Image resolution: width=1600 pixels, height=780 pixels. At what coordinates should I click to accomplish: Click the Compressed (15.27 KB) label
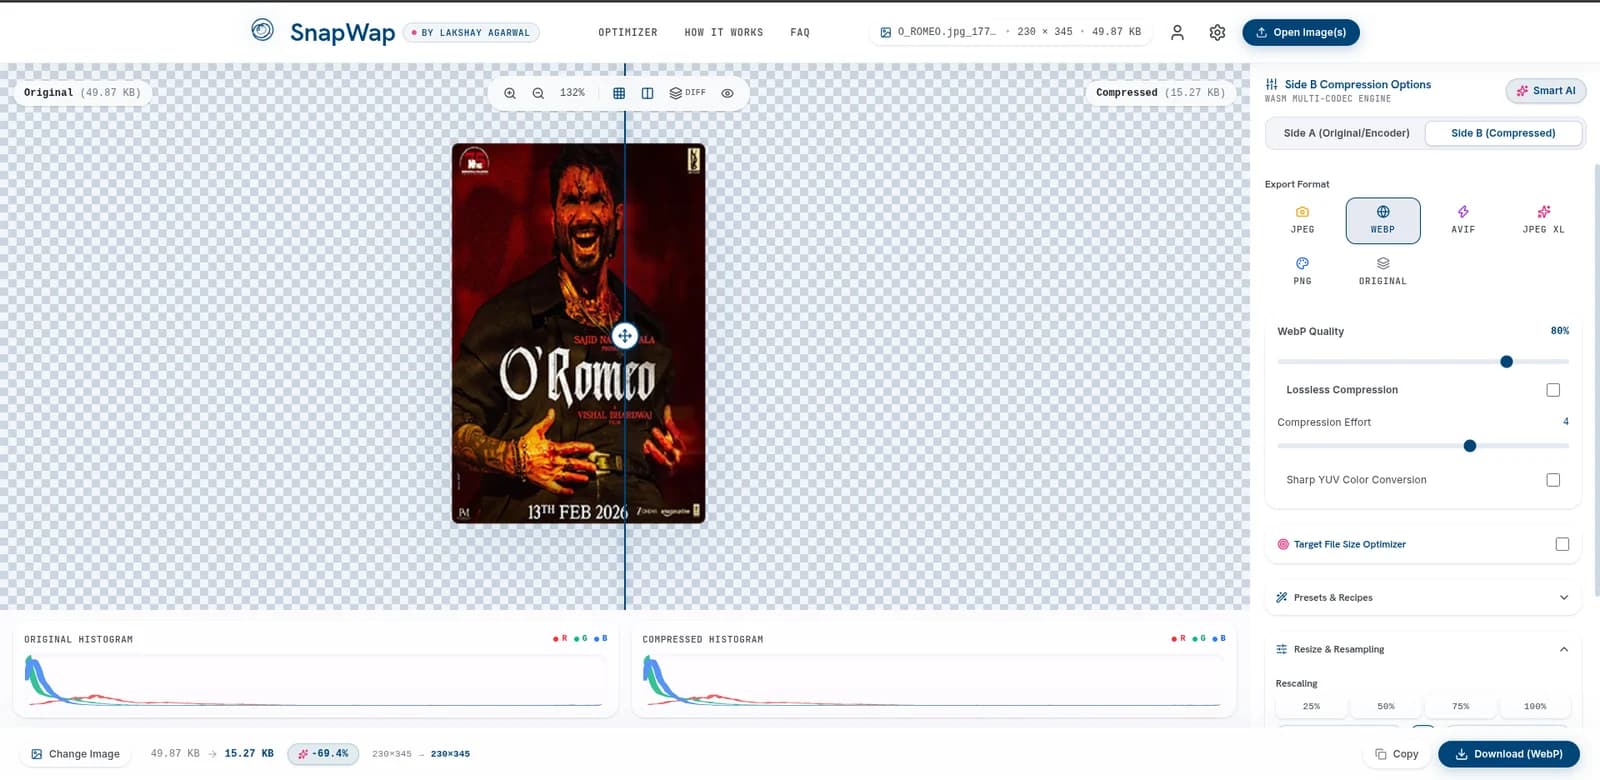tap(1160, 92)
